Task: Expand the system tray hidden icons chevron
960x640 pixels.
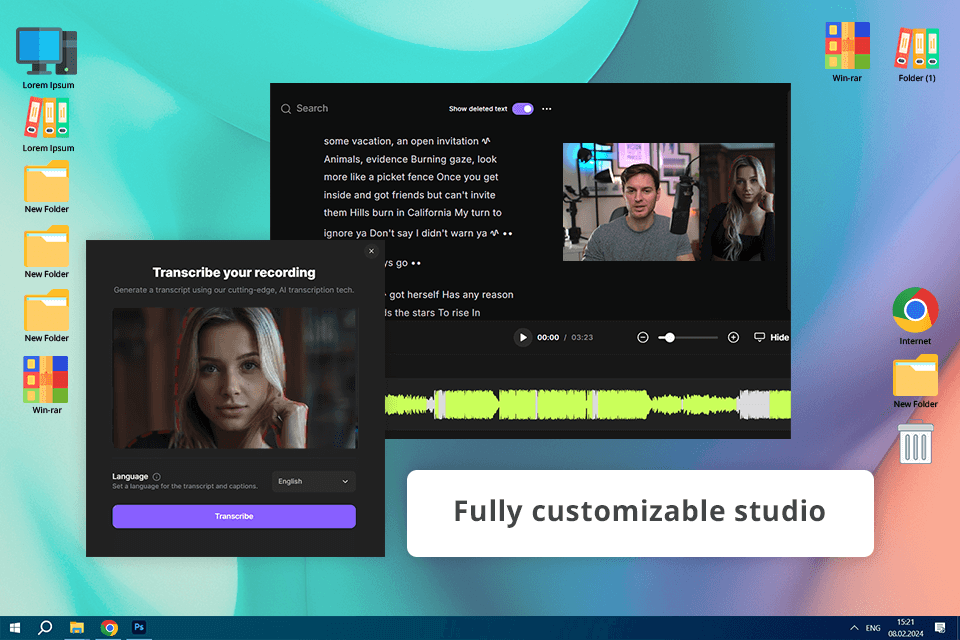Action: coord(854,628)
